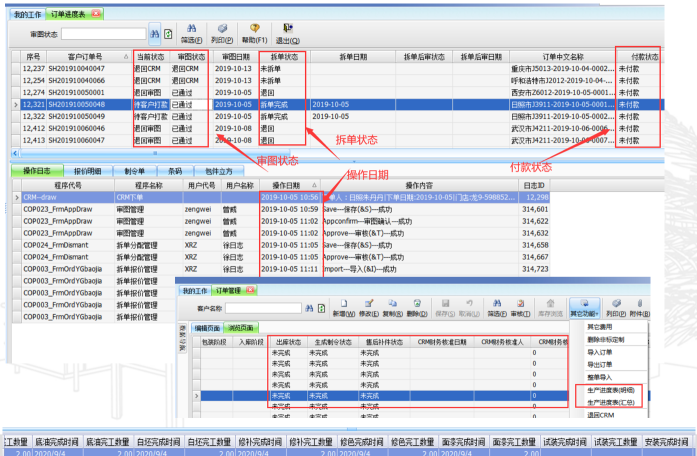Click 列印(P) print in 订单进度表 toolbar
697x456 pixels.
[x=222, y=34]
